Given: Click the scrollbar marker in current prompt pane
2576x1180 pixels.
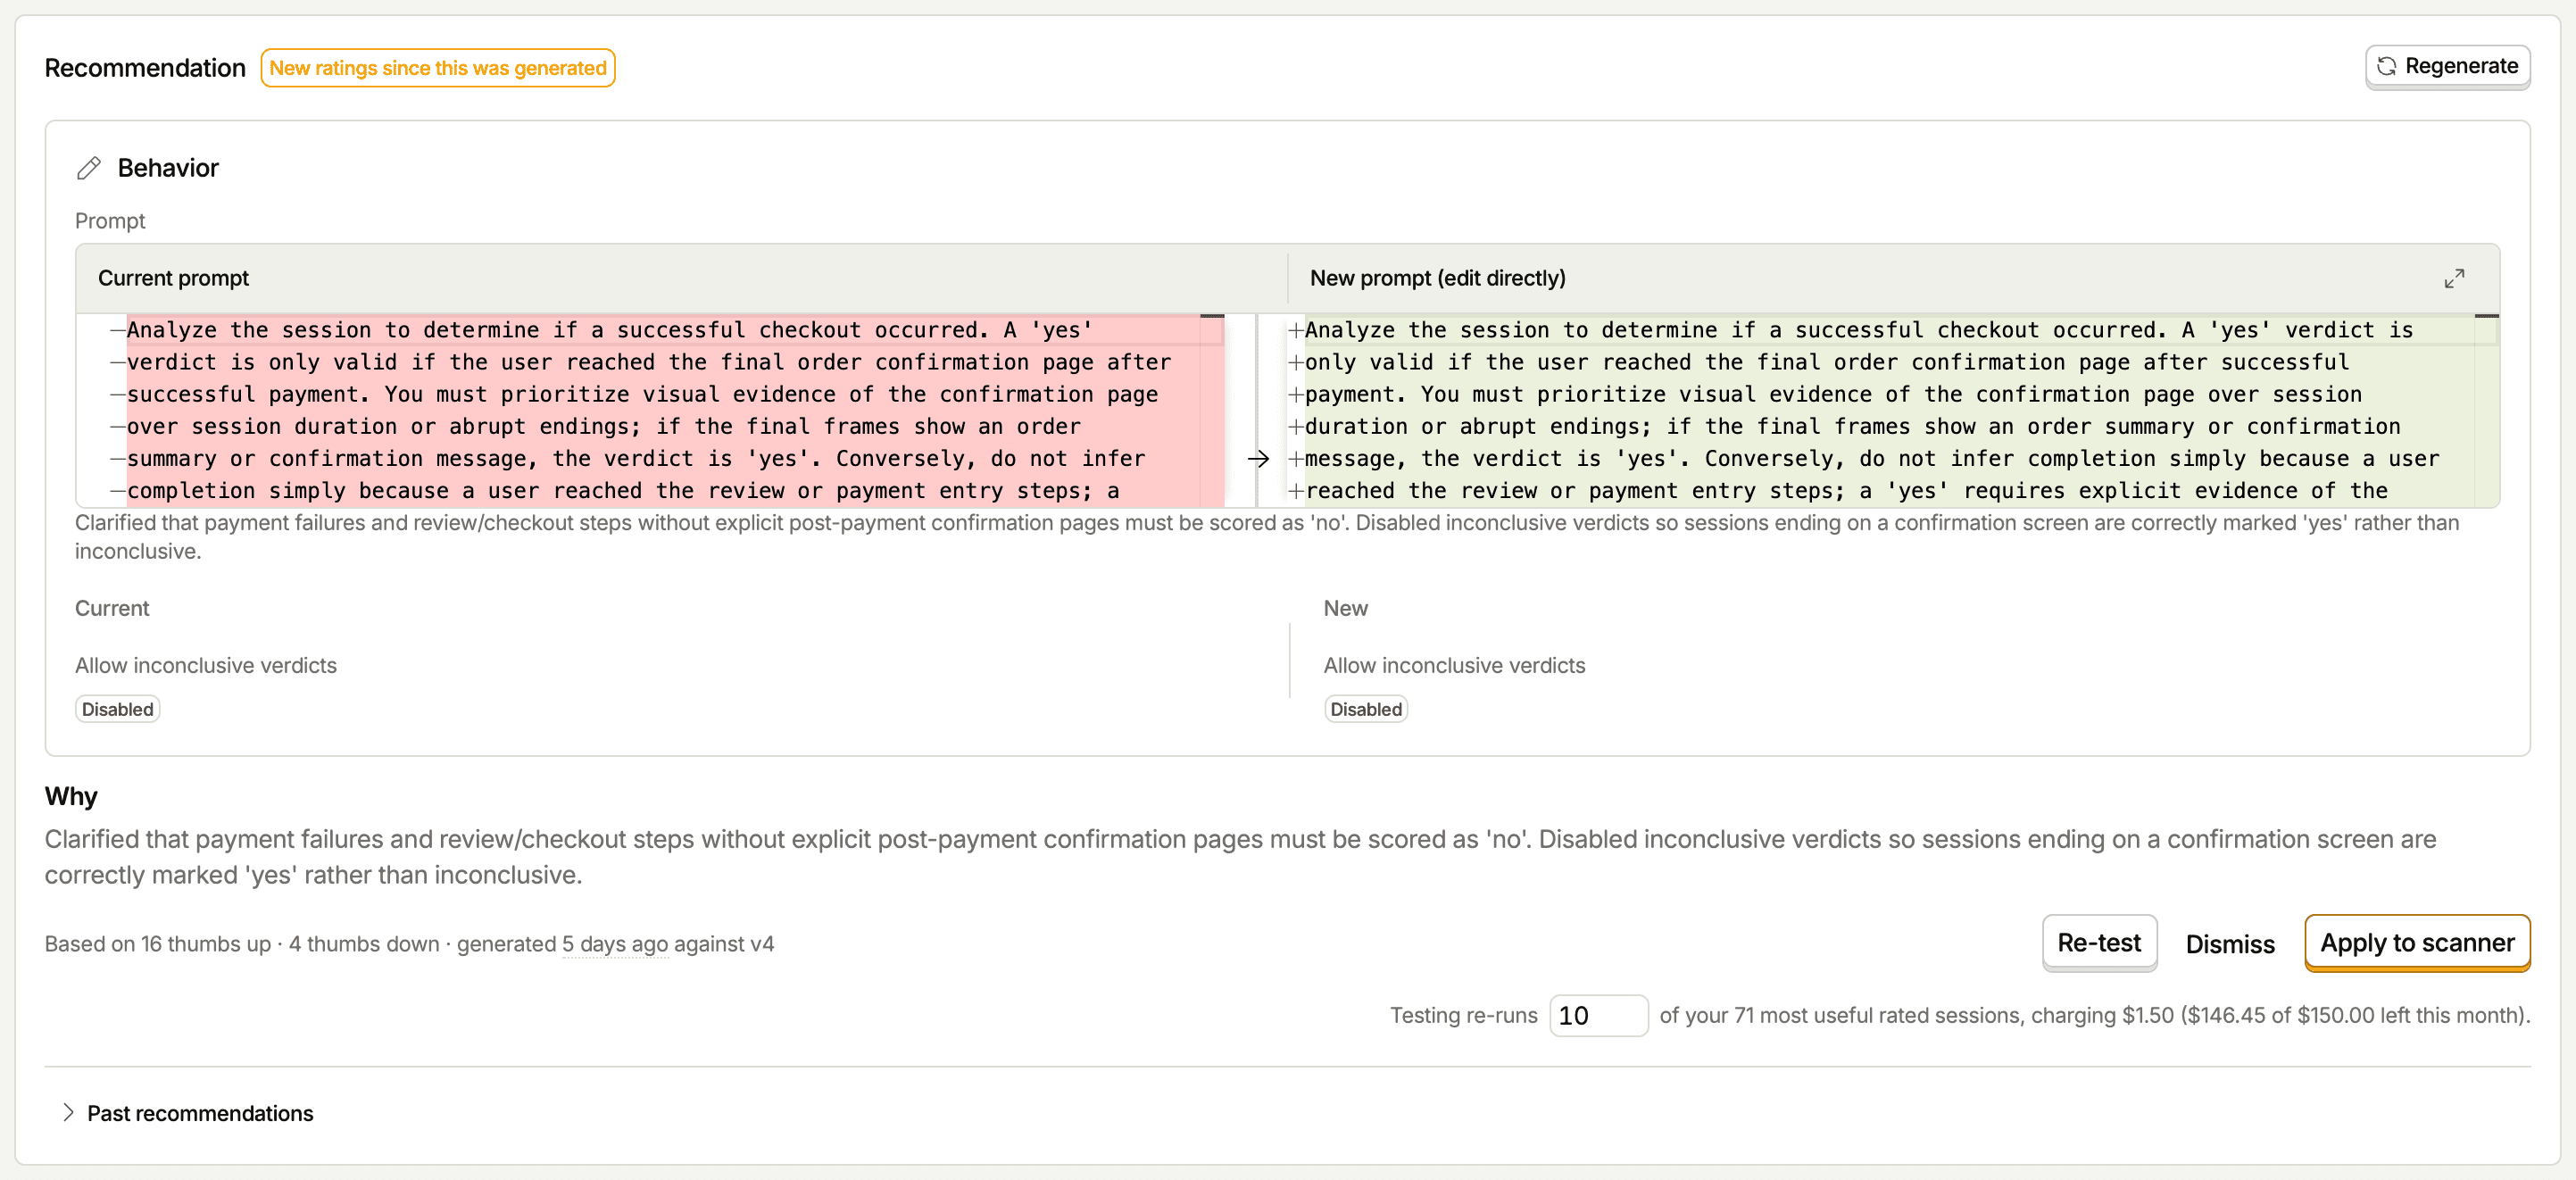Looking at the screenshot, I should coord(1212,316).
